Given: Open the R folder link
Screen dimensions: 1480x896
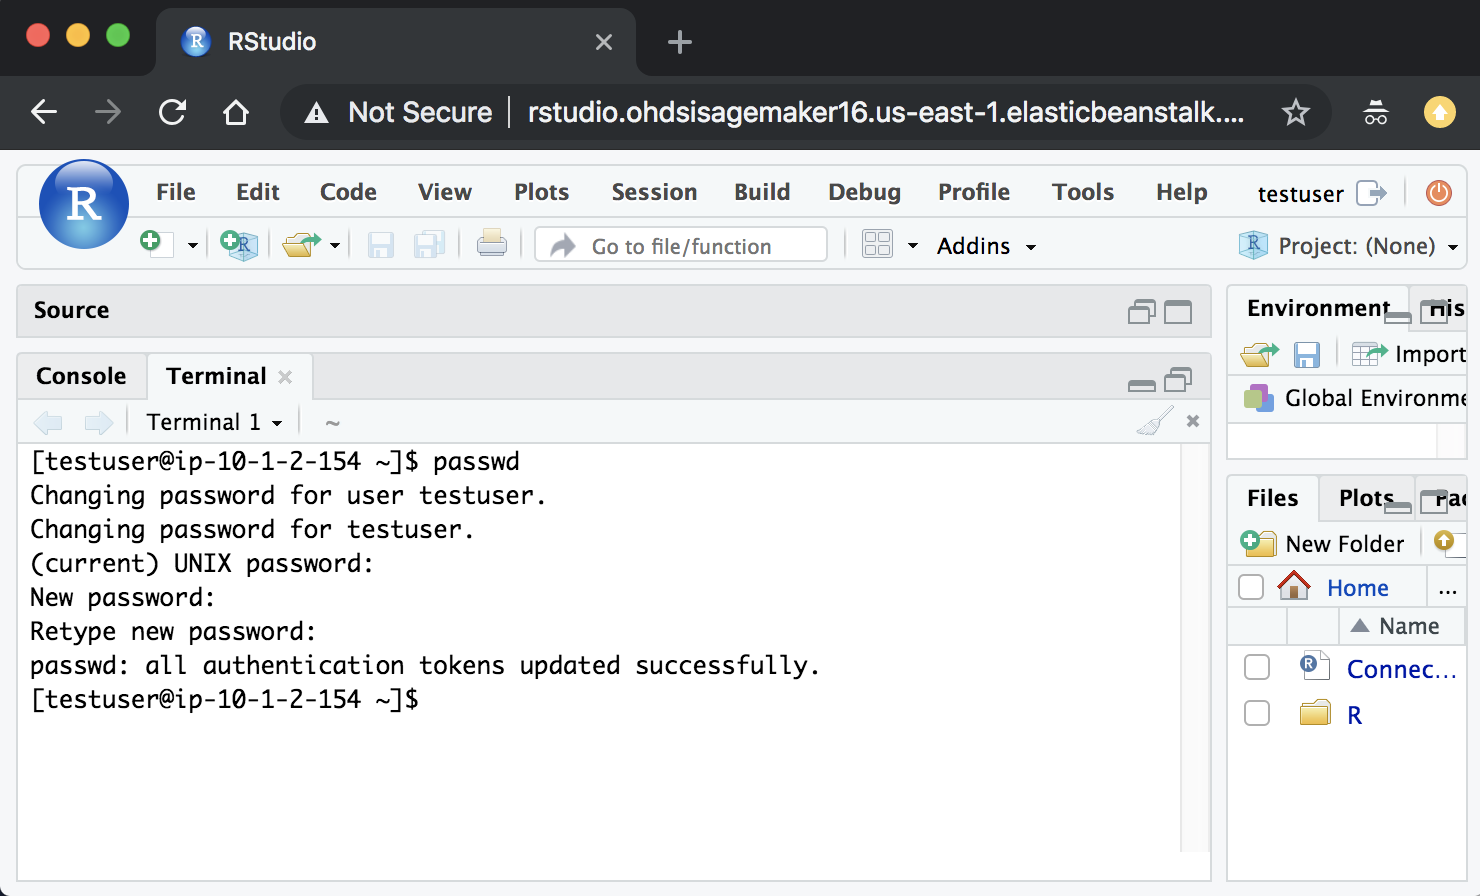Looking at the screenshot, I should (x=1354, y=715).
